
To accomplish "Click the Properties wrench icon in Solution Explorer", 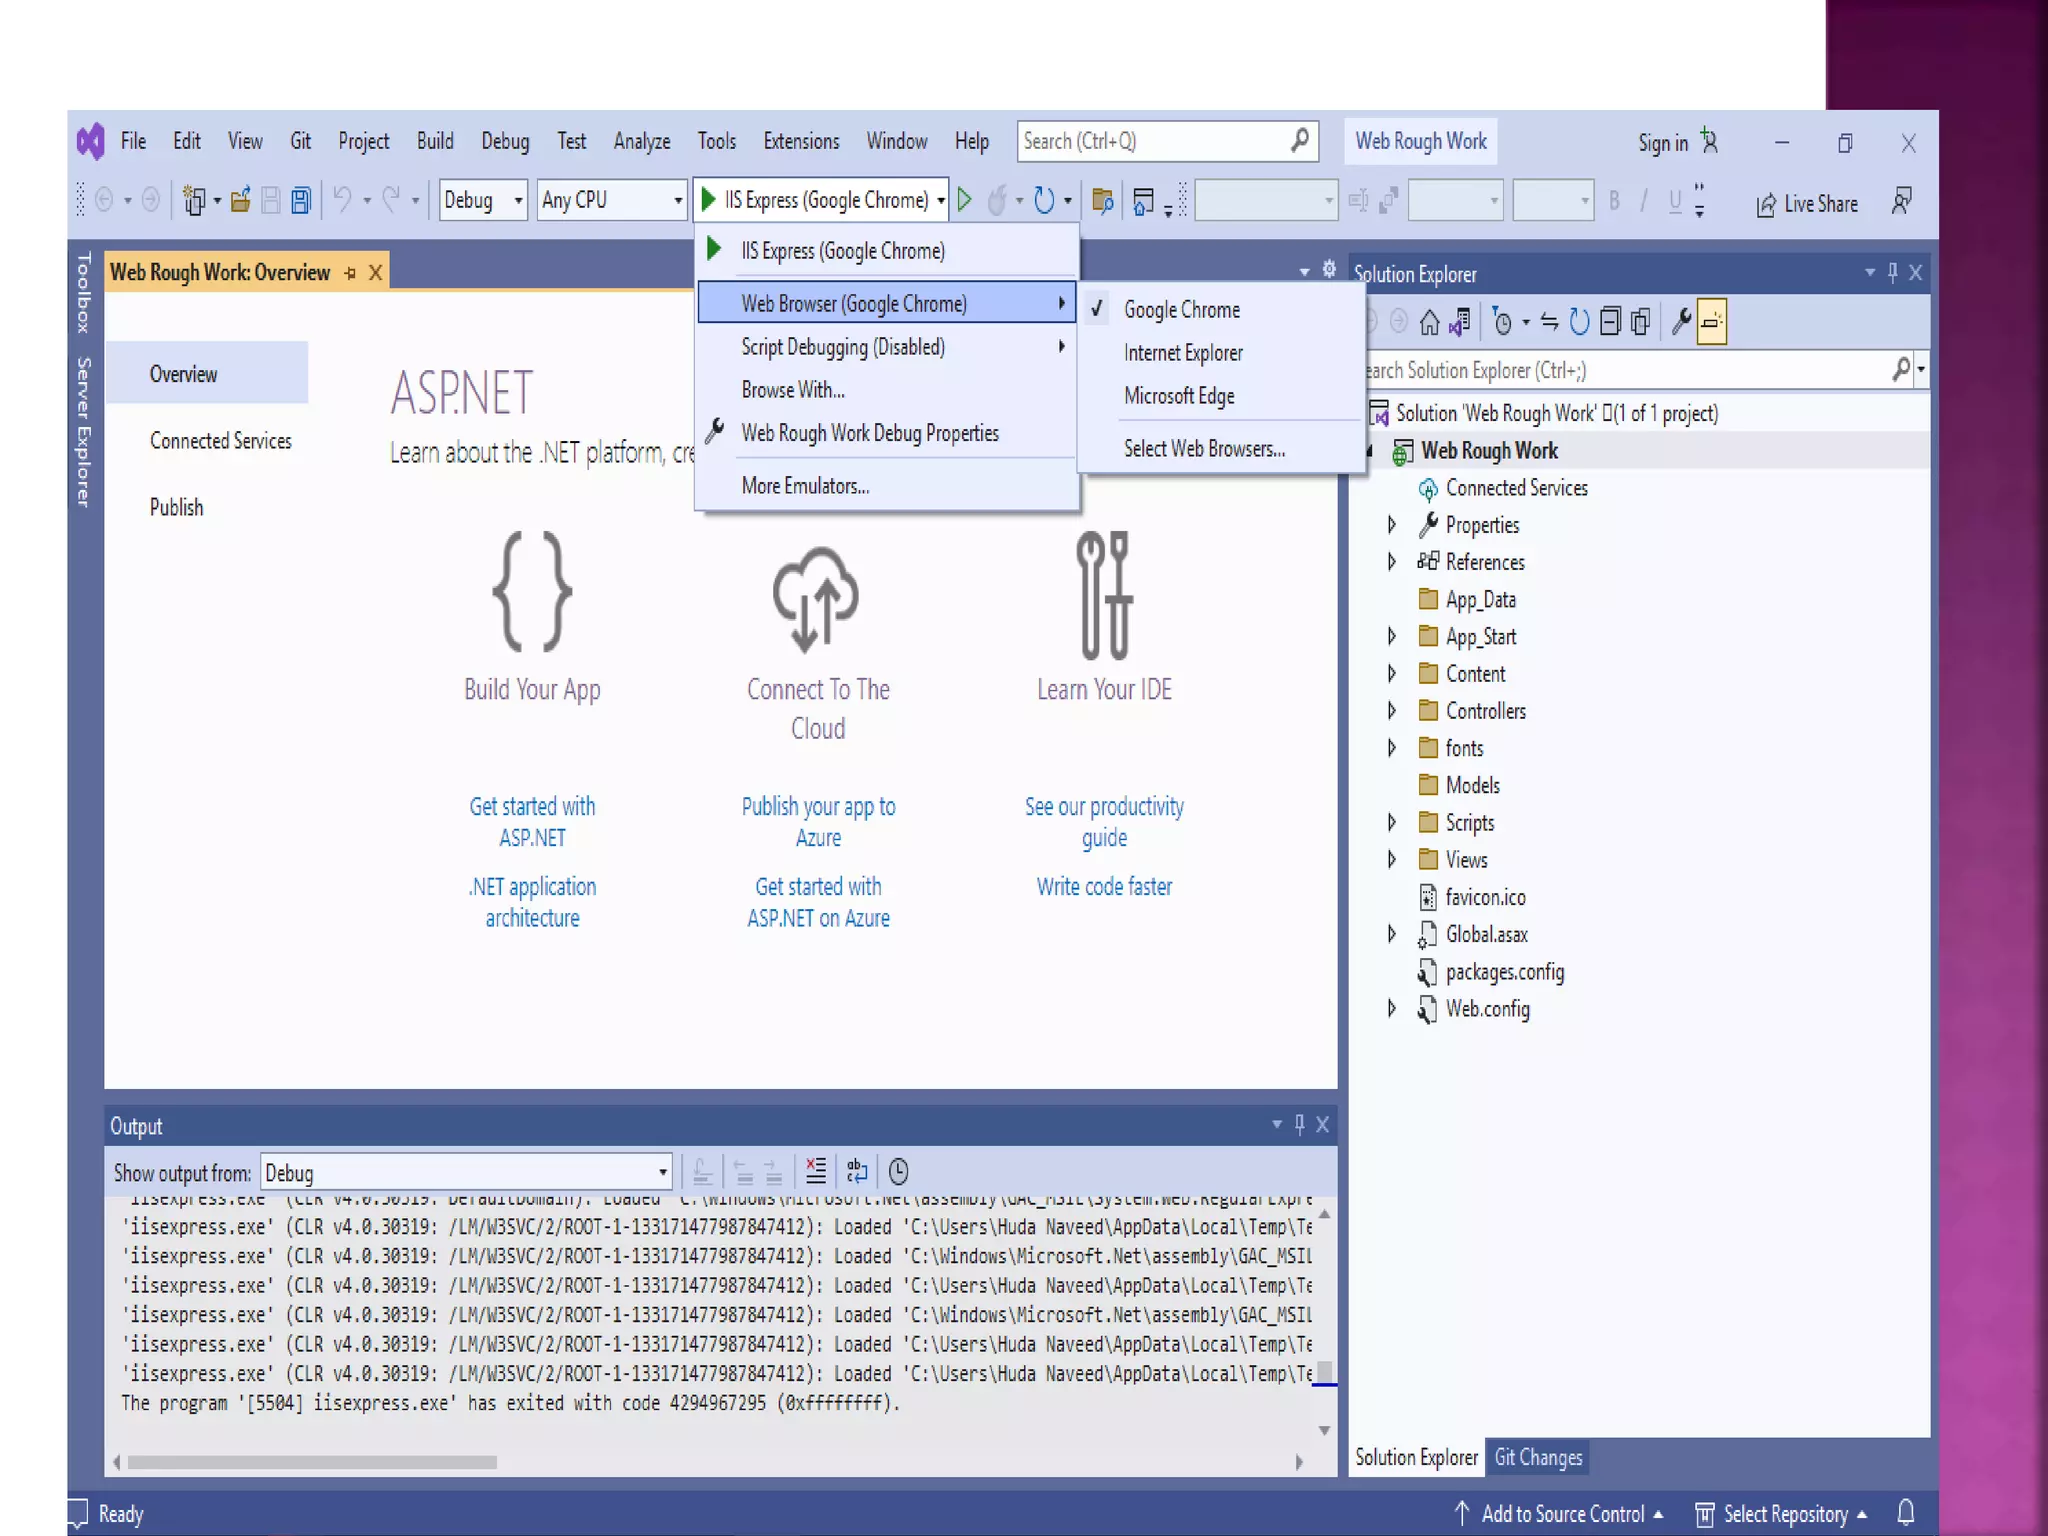I will click(1681, 322).
